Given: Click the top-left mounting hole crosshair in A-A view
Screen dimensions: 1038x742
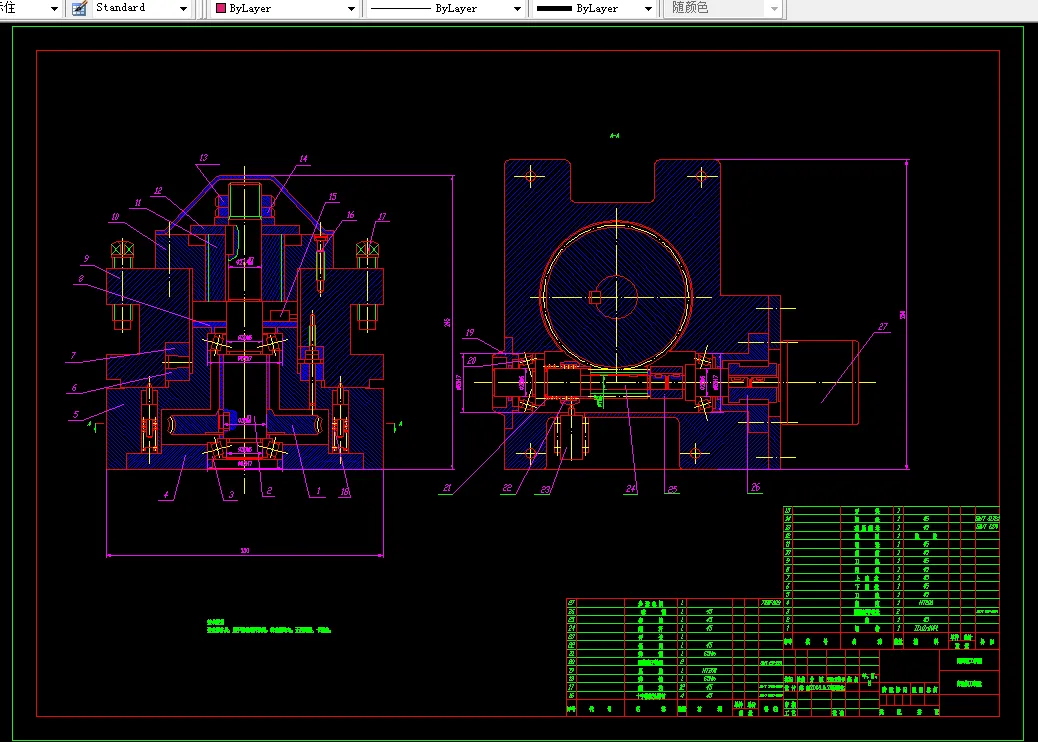Looking at the screenshot, I should [530, 177].
